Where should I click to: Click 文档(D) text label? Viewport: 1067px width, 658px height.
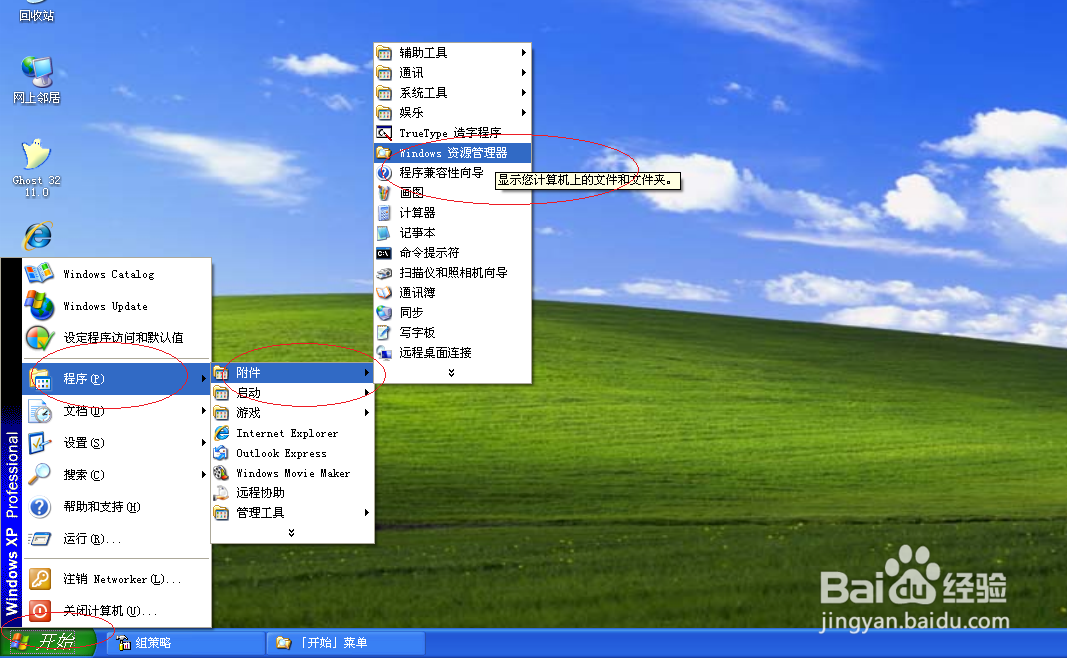[x=84, y=411]
